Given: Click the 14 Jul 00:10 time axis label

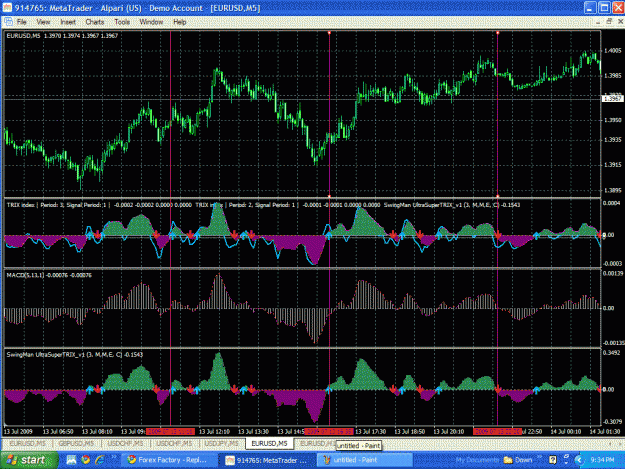Looking at the screenshot, I should [566, 432].
